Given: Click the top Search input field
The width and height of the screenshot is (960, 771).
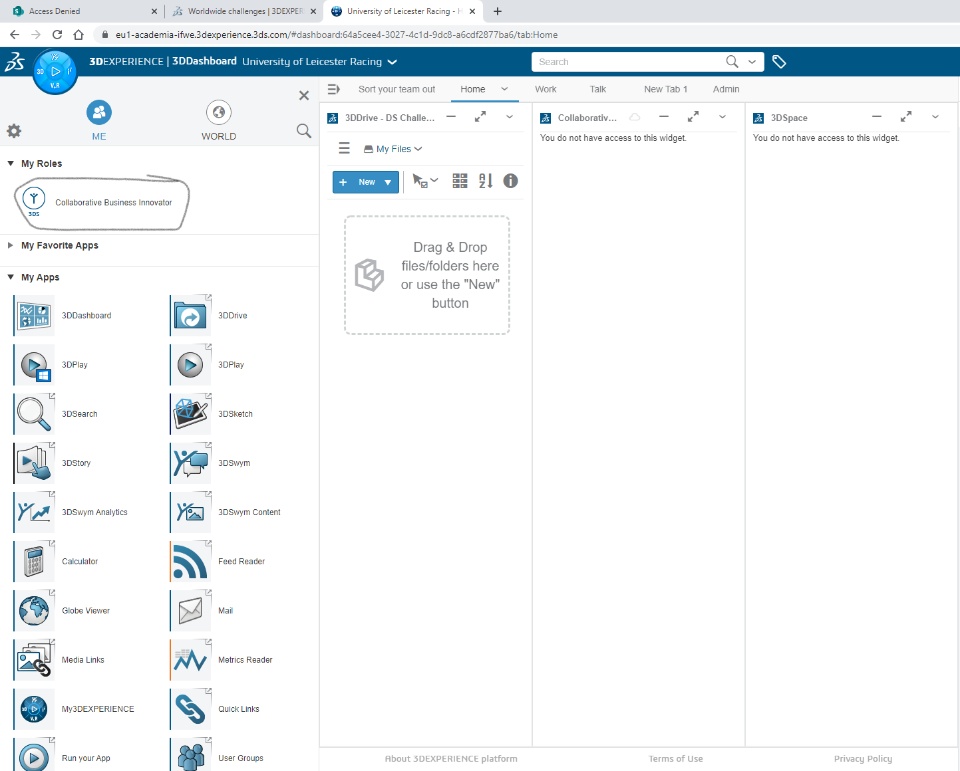Looking at the screenshot, I should (x=629, y=62).
